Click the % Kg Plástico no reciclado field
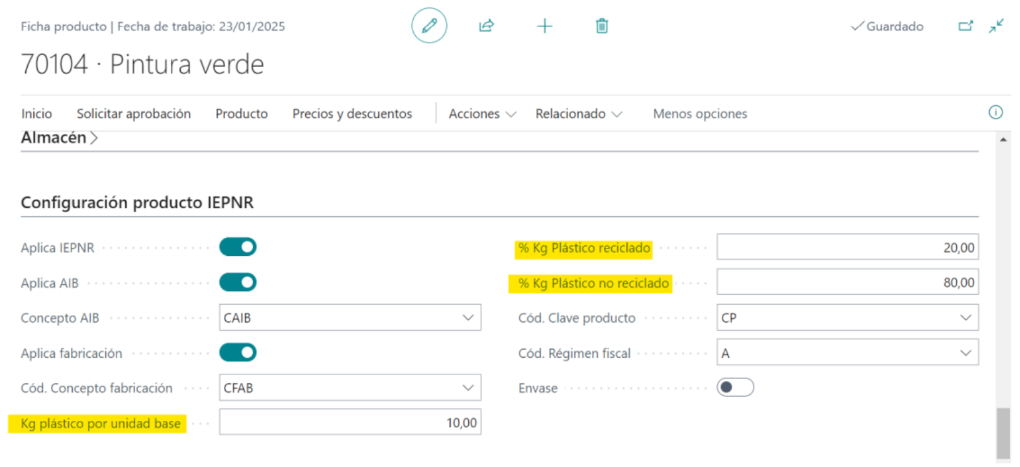 click(848, 282)
